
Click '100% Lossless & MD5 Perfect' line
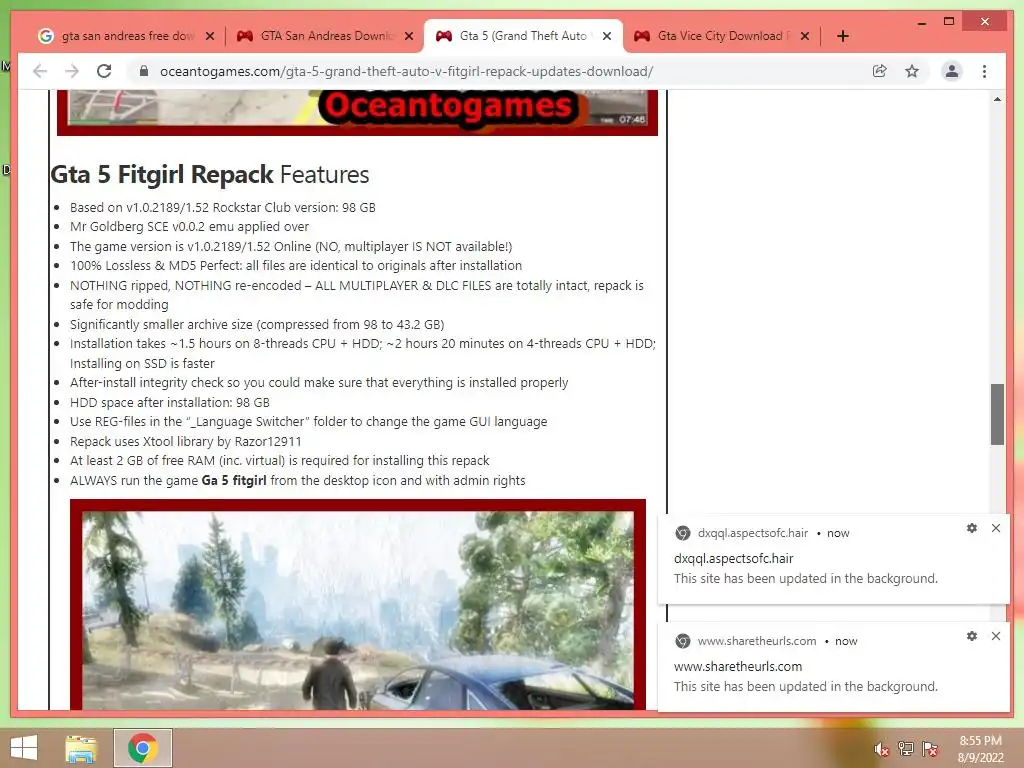(296, 266)
